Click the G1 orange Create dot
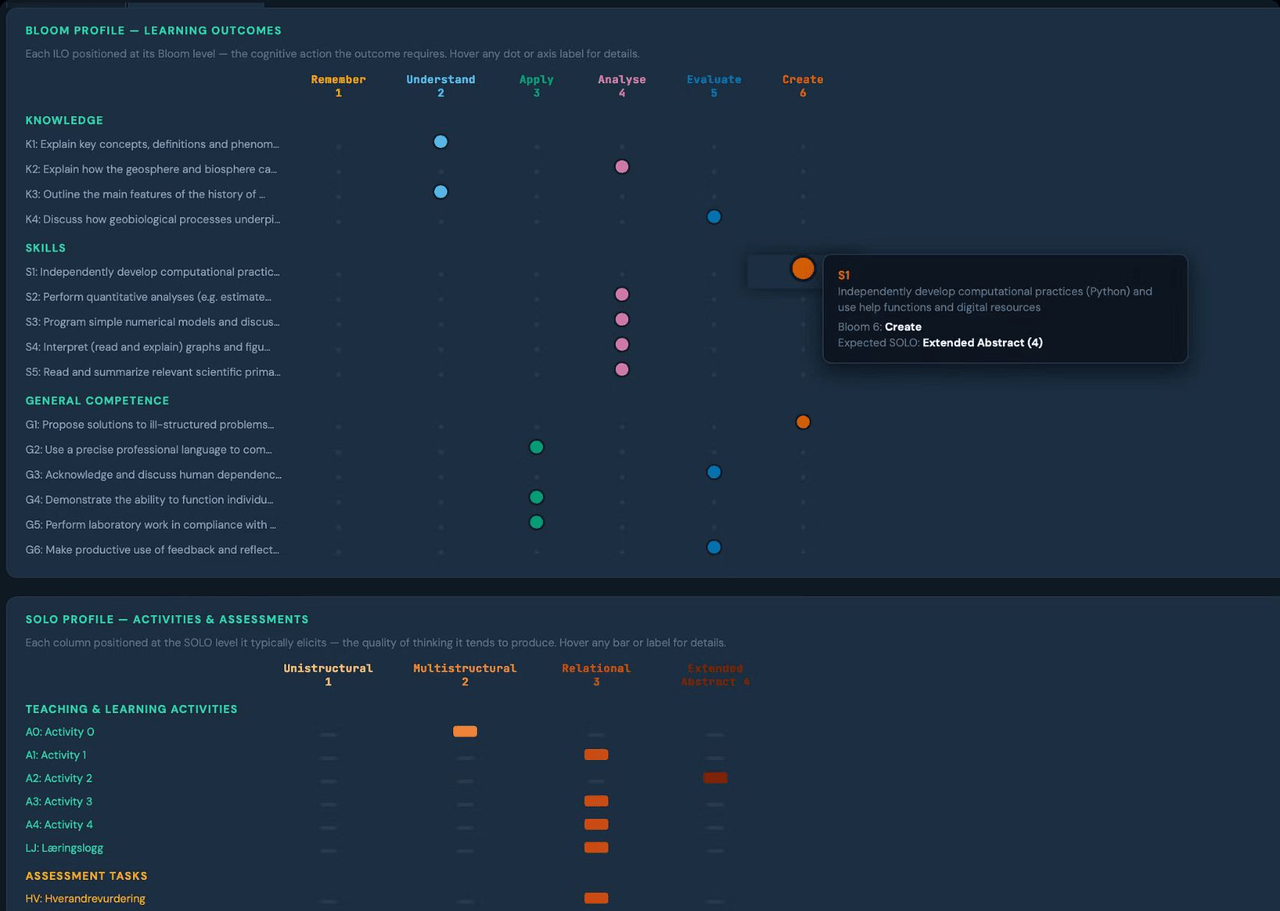 803,422
